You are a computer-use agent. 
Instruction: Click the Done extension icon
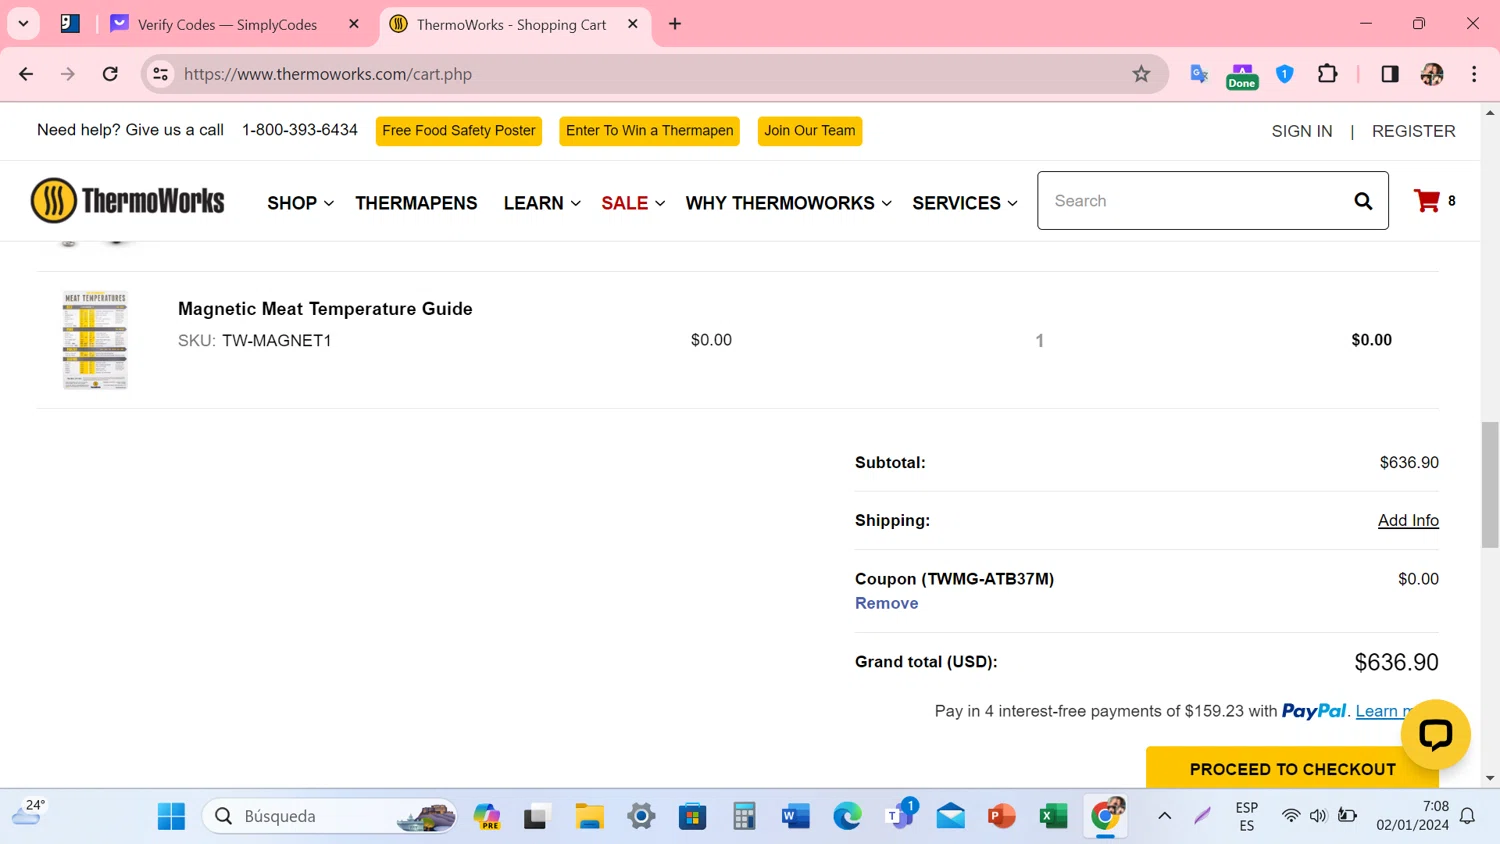(1242, 76)
